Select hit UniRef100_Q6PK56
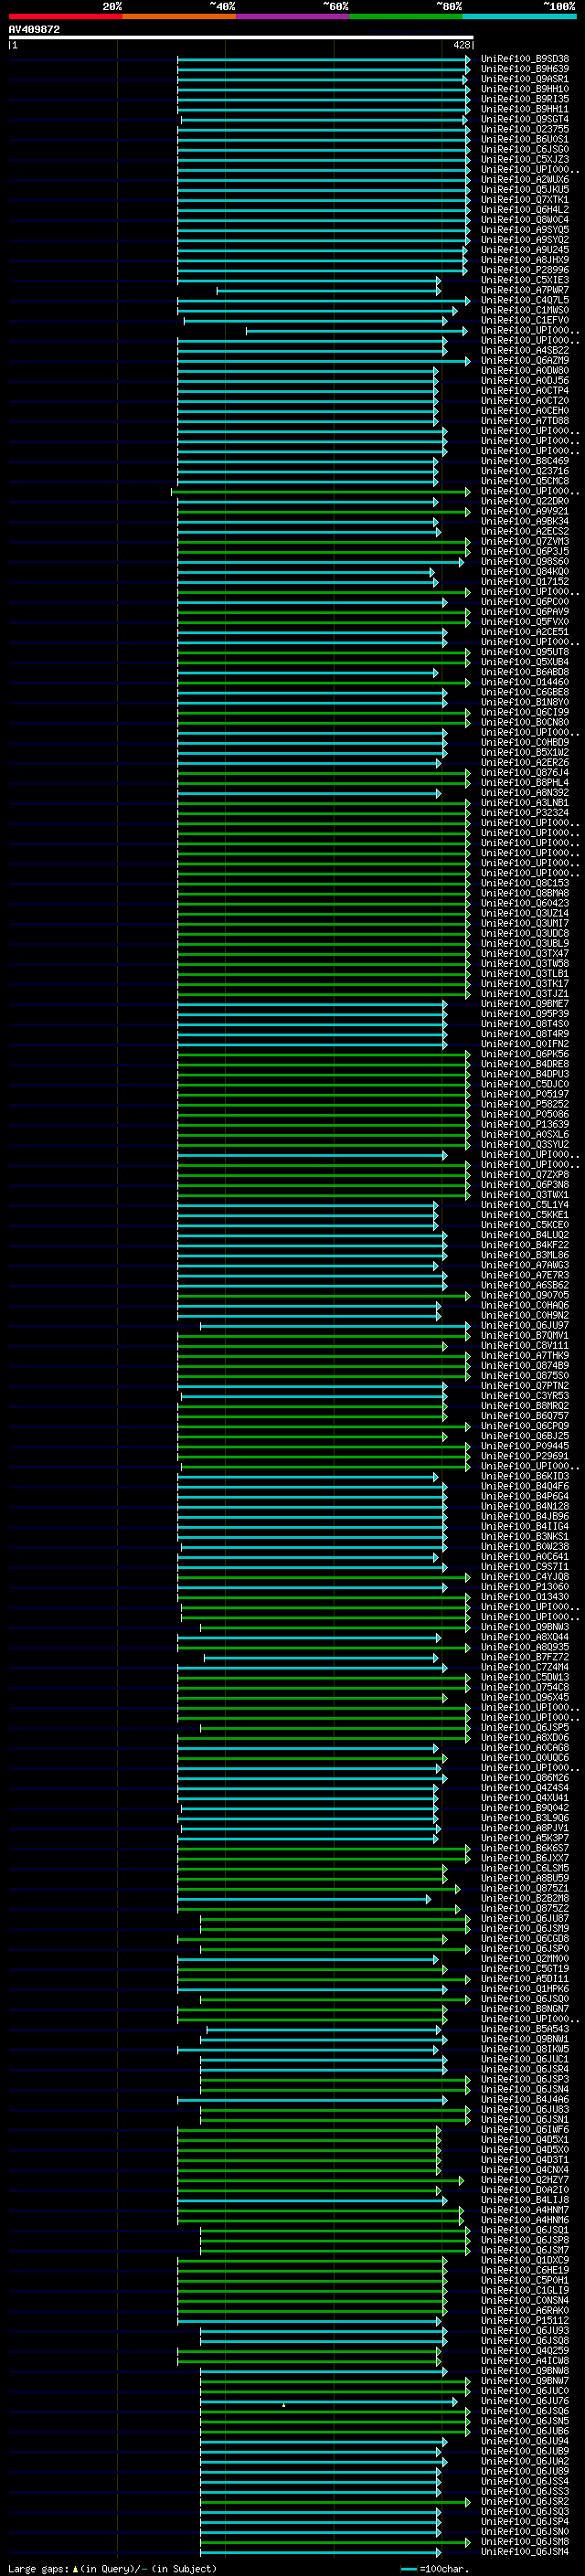The width and height of the screenshot is (585, 2576). coord(525,1054)
